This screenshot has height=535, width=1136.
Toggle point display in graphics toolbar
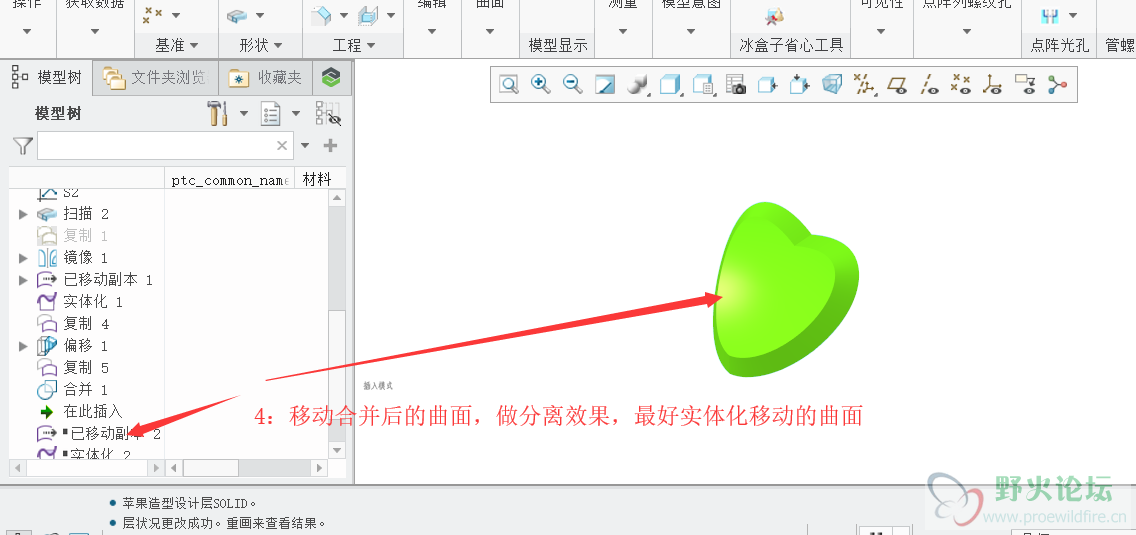[x=961, y=85]
